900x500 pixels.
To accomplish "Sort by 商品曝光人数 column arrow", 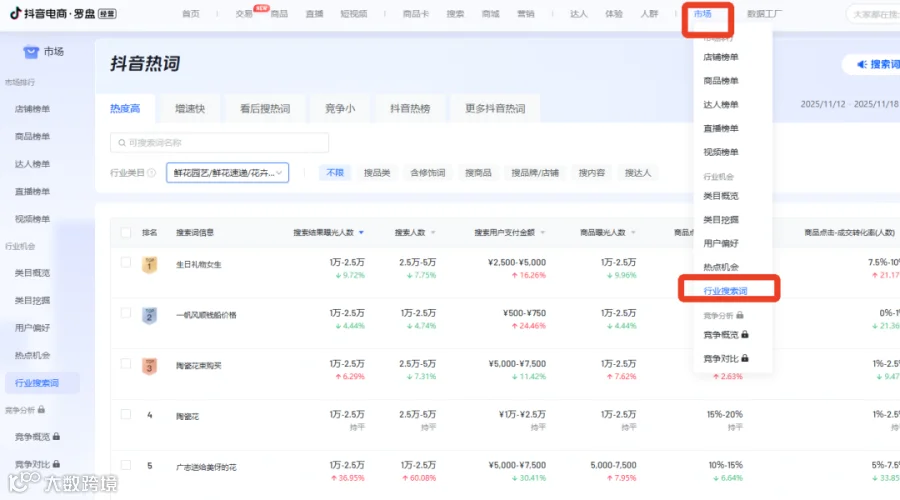I will [x=633, y=232].
